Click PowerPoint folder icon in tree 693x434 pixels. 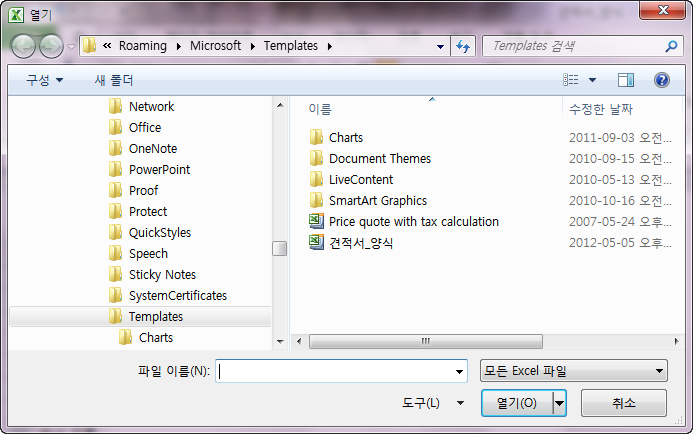(115, 169)
